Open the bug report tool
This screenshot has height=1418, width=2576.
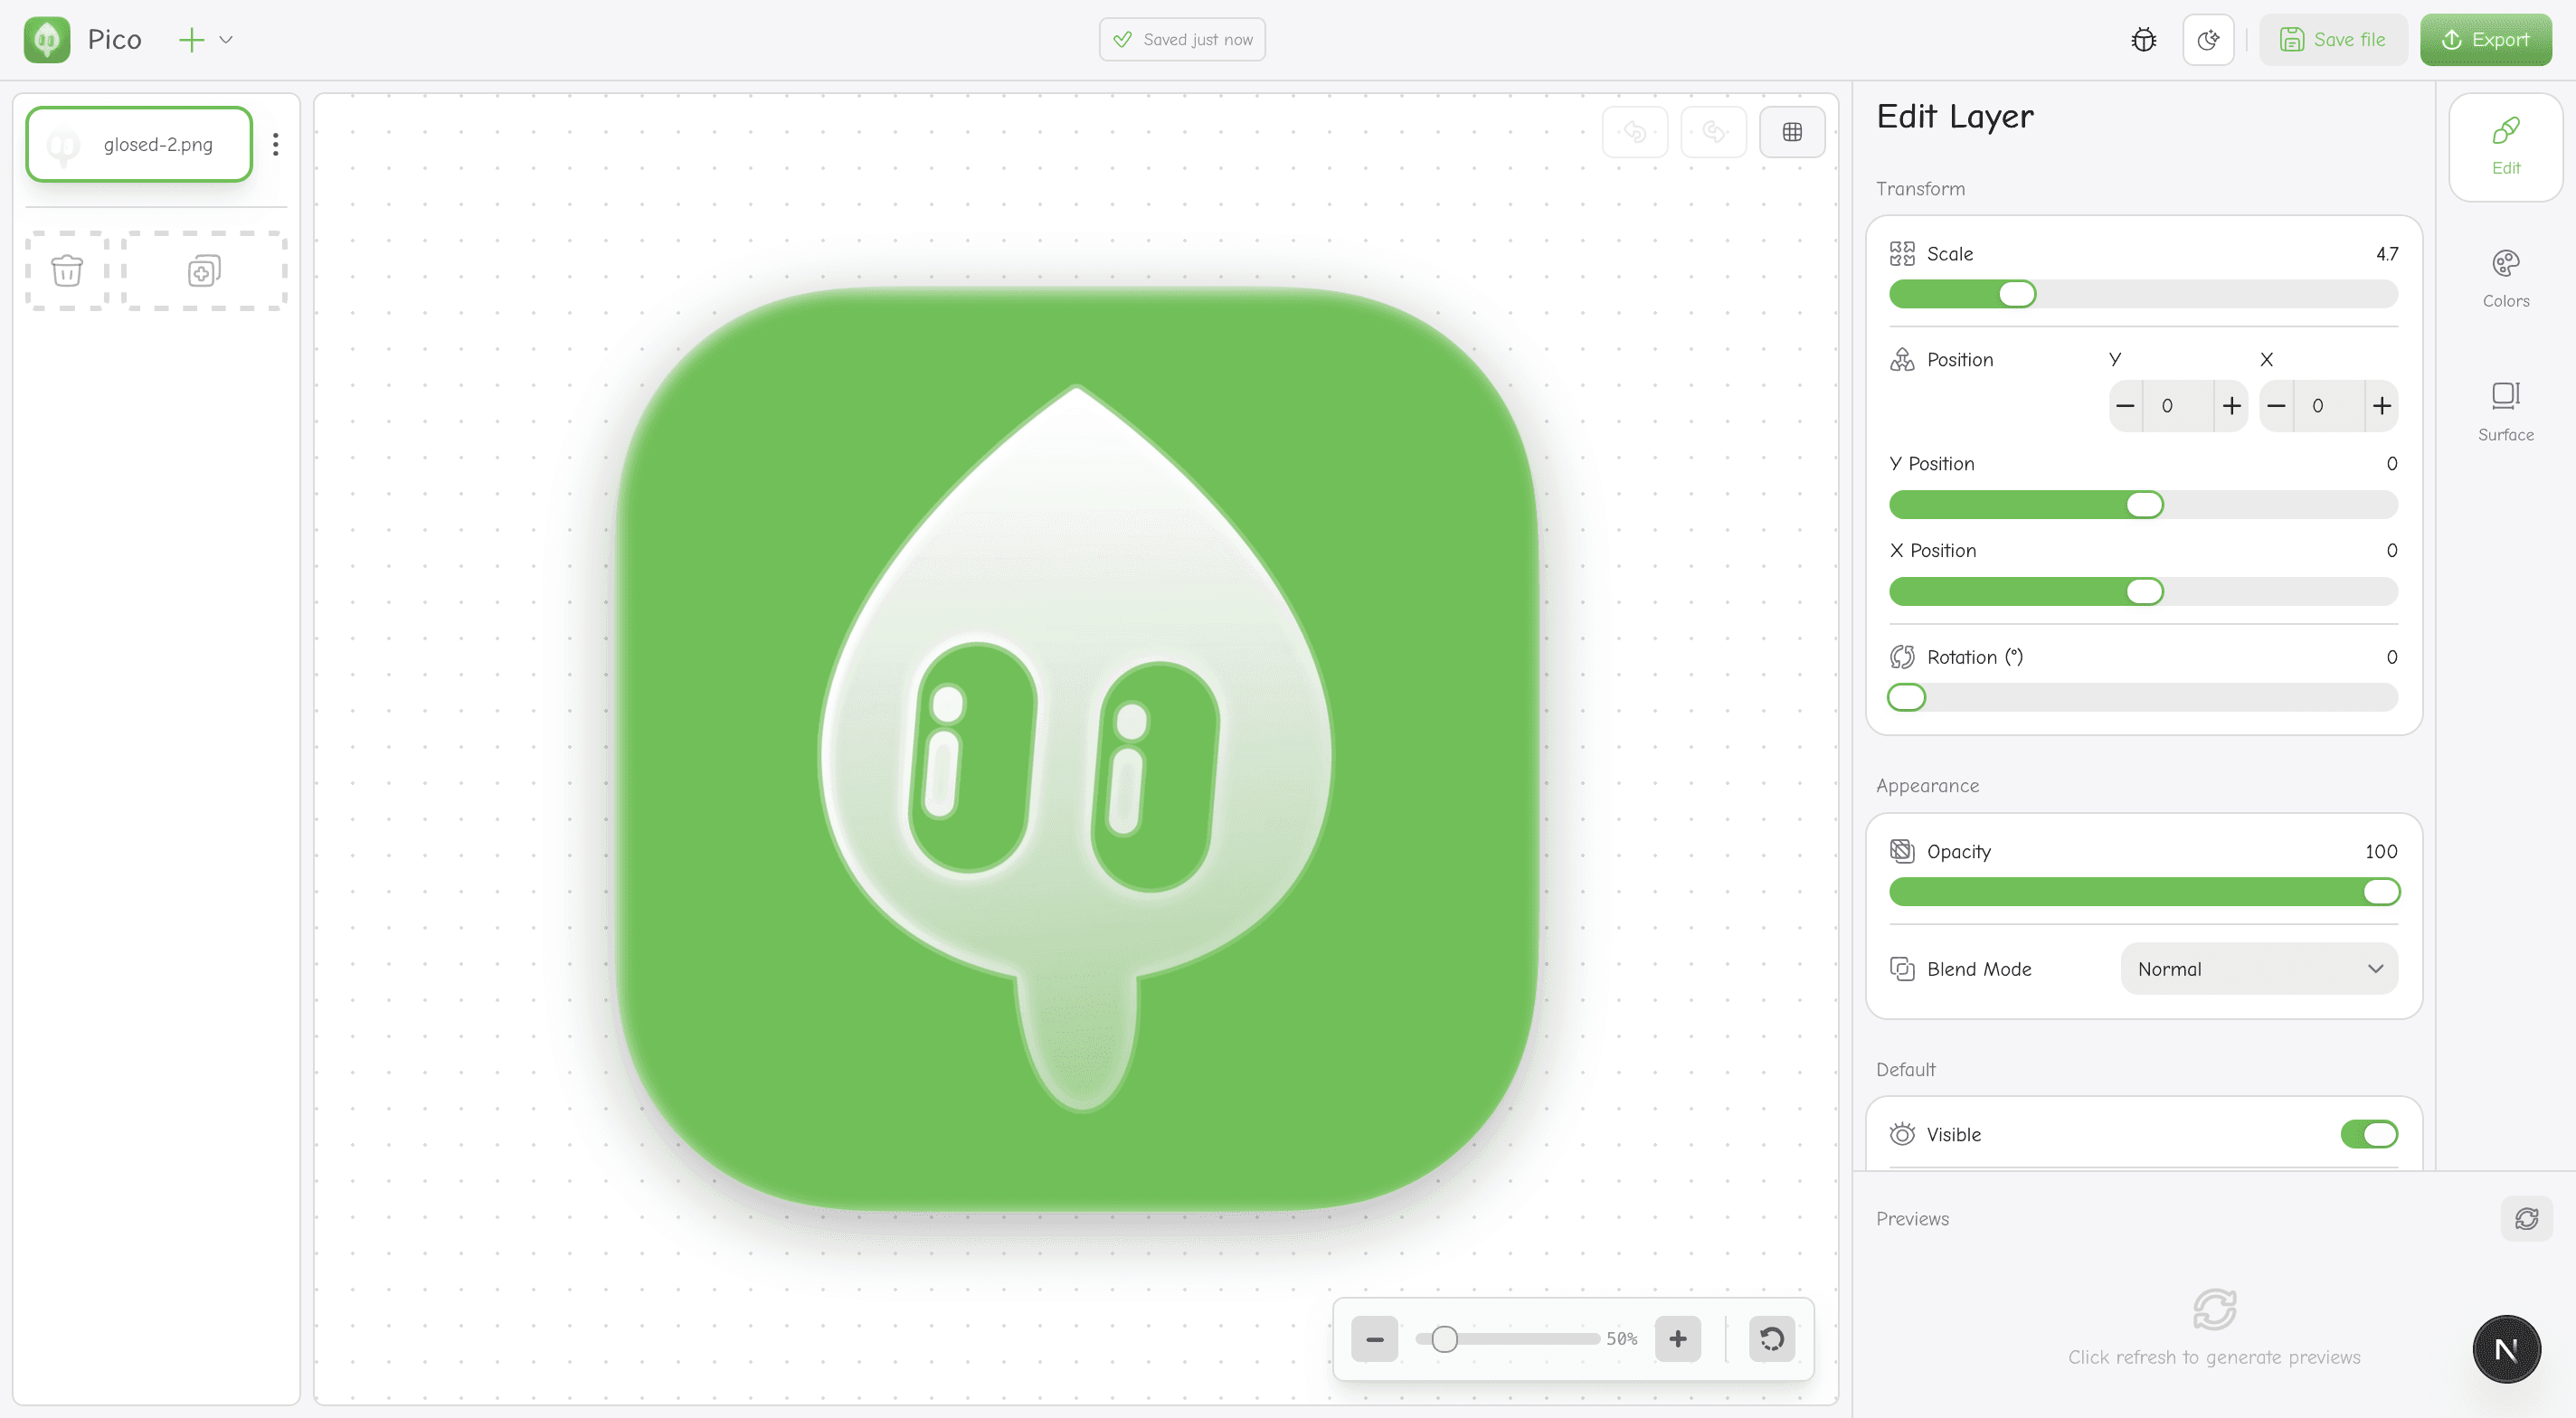point(2143,39)
